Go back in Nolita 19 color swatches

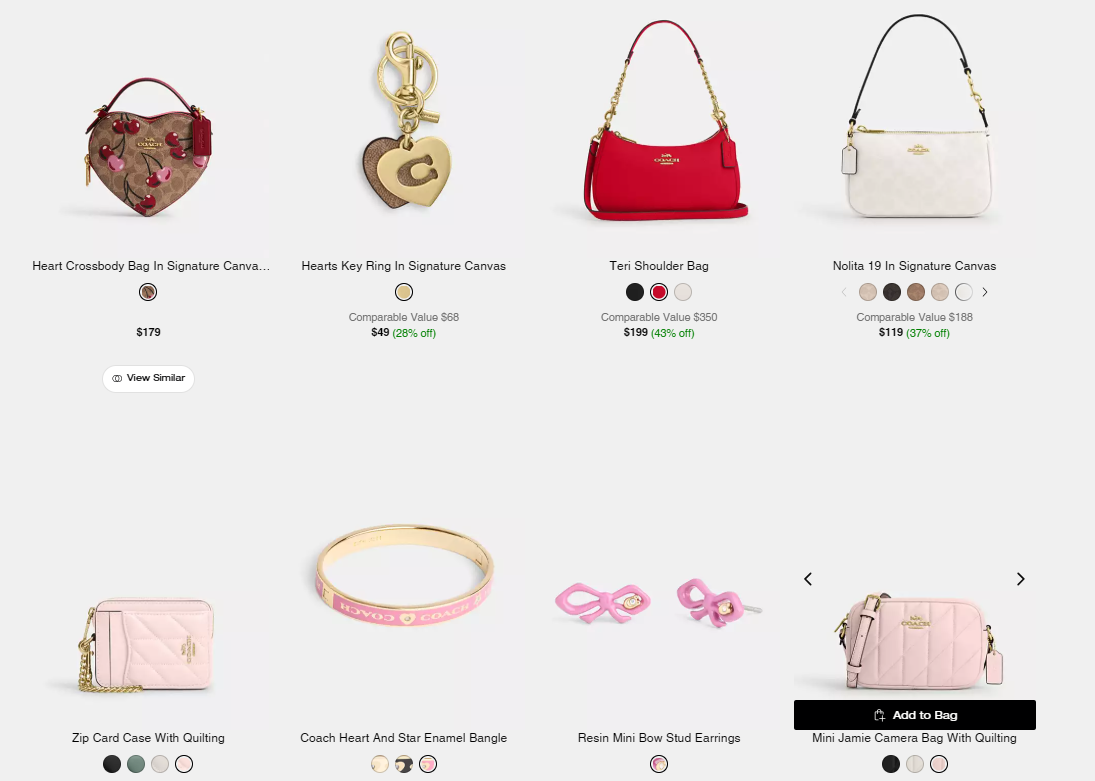[x=844, y=292]
